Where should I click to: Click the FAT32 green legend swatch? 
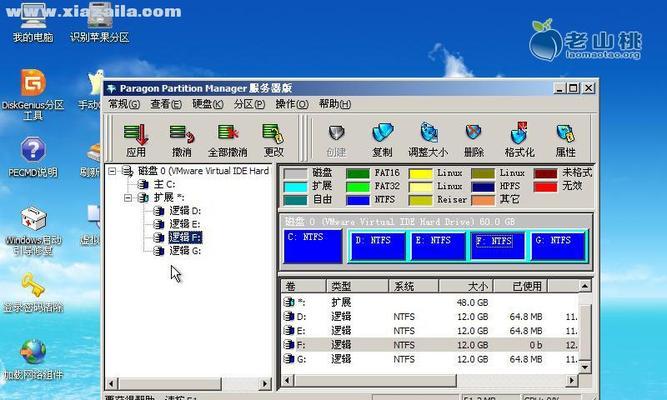point(358,187)
